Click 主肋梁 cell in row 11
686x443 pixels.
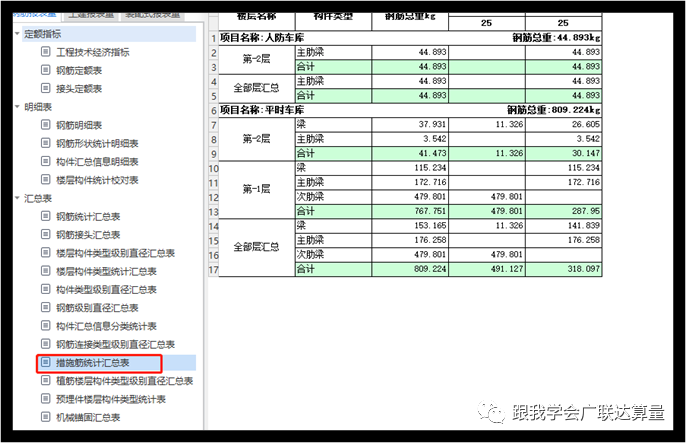(333, 182)
